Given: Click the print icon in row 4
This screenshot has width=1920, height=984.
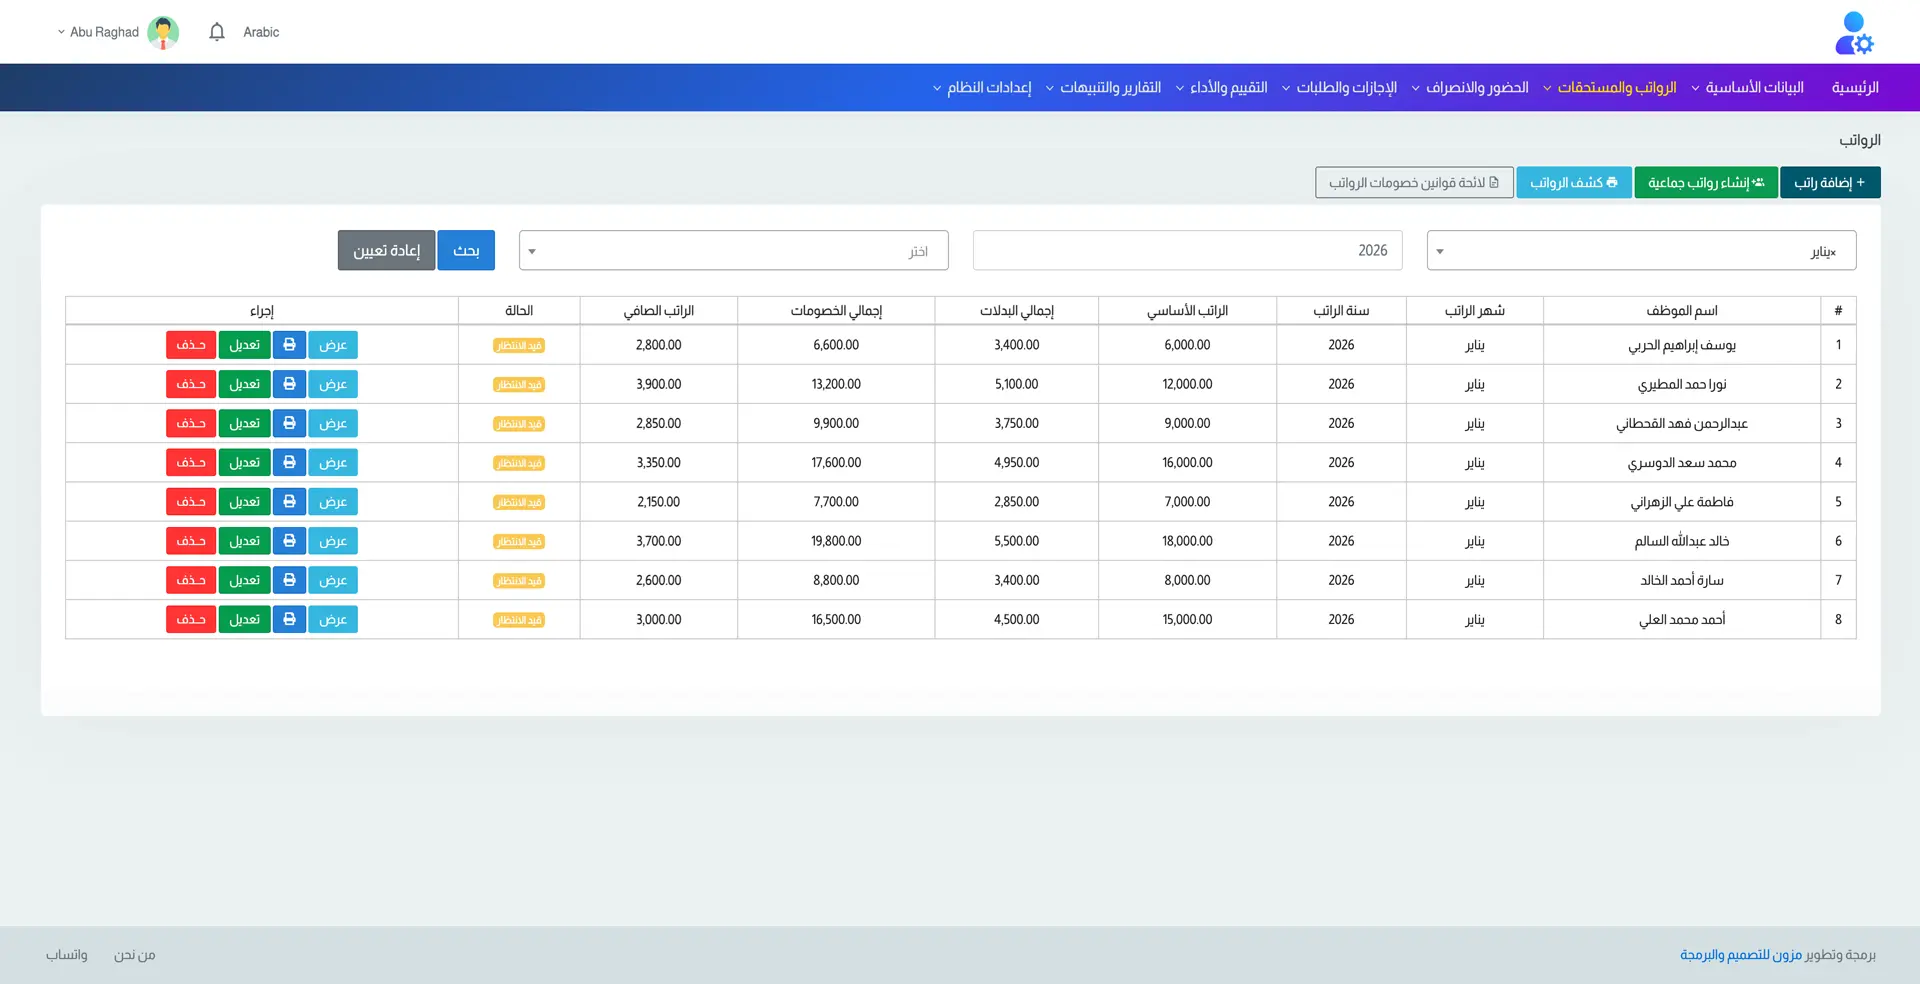Looking at the screenshot, I should point(289,463).
